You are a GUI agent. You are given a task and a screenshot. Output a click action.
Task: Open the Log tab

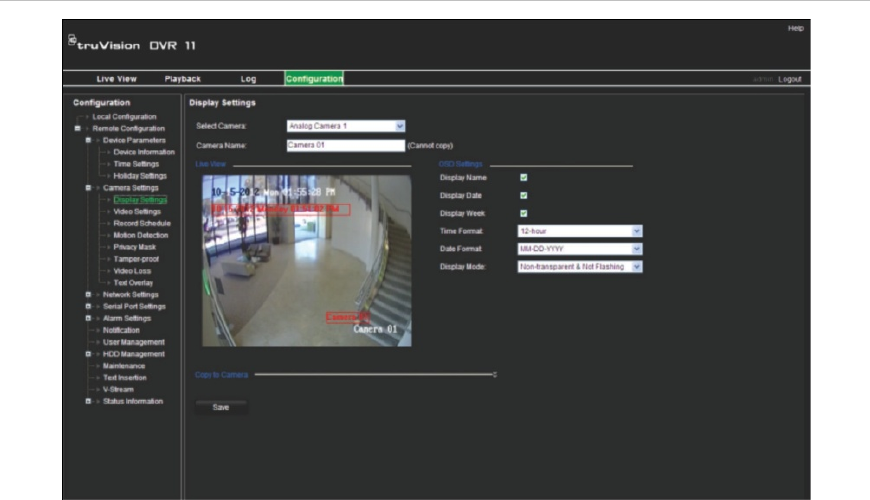coord(248,79)
